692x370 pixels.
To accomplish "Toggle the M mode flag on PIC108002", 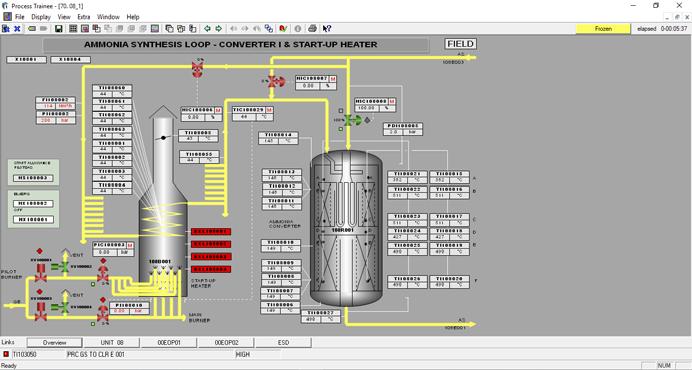I will pos(130,245).
